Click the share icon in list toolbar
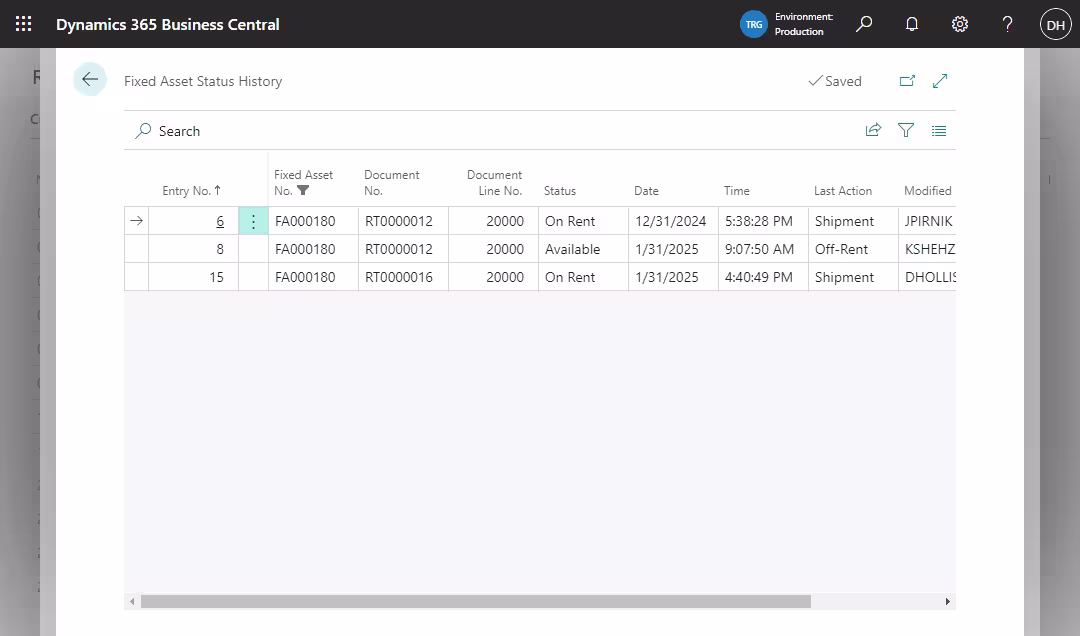The height and width of the screenshot is (636, 1080). [x=873, y=130]
